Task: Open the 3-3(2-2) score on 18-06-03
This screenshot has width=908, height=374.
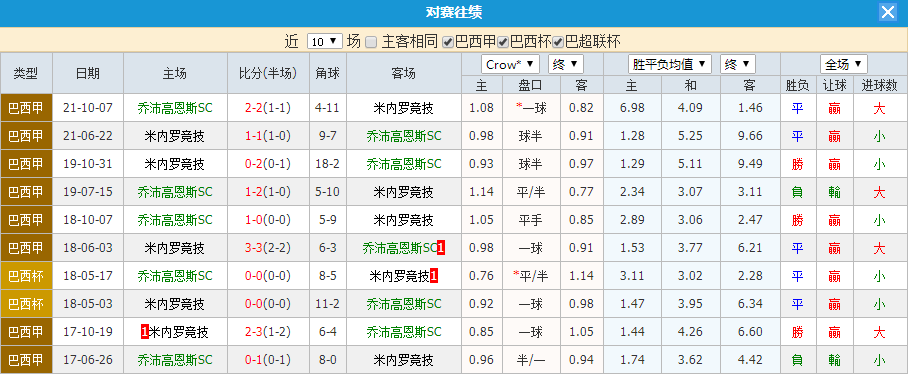Action: 268,248
